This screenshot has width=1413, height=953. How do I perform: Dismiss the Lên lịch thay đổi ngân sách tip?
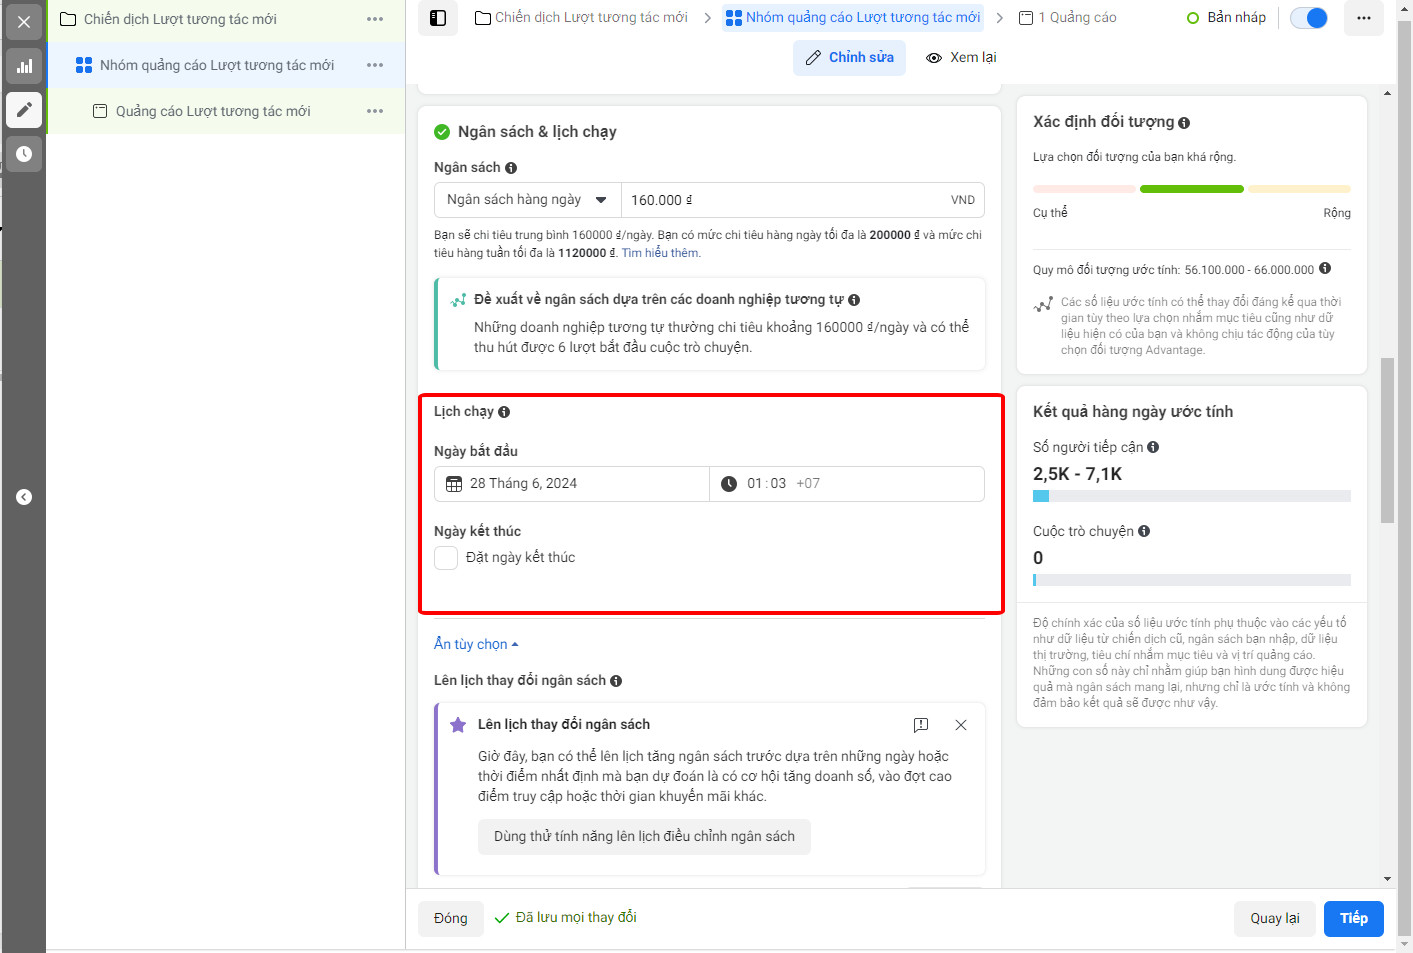pos(961,725)
